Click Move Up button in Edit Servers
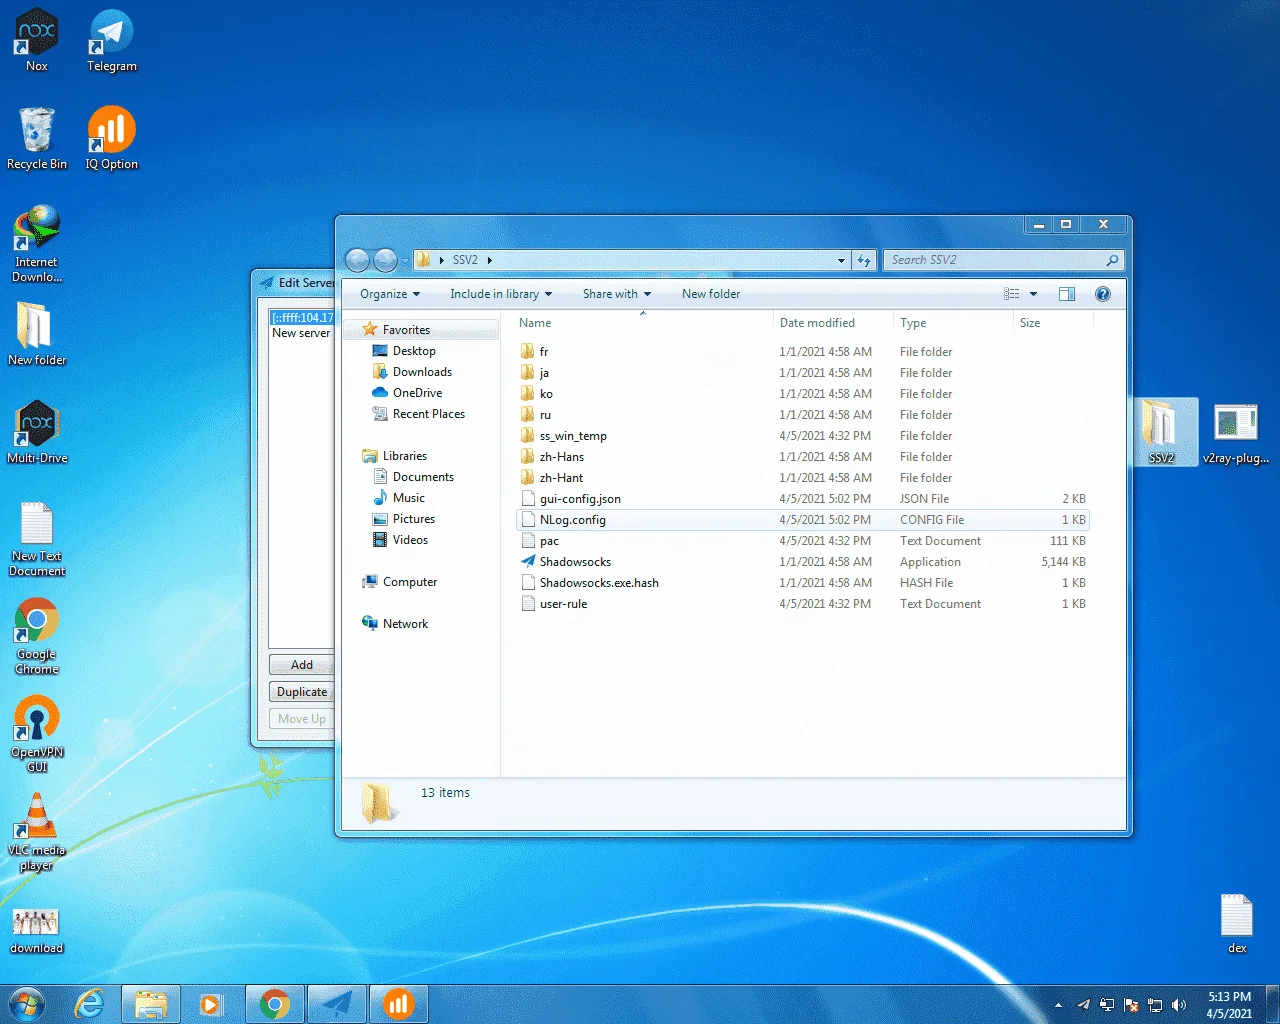This screenshot has height=1024, width=1280. point(301,719)
